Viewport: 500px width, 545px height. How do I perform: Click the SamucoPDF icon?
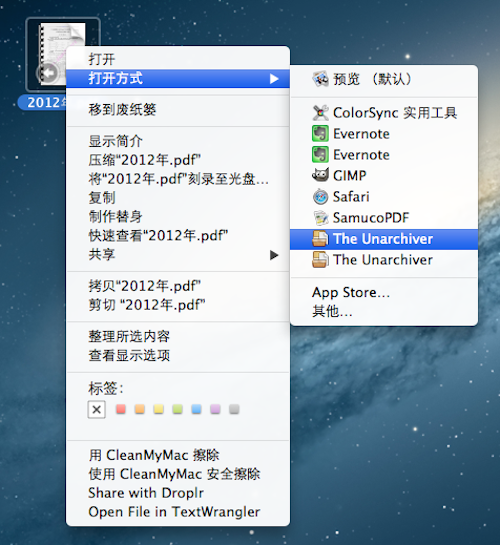320,218
